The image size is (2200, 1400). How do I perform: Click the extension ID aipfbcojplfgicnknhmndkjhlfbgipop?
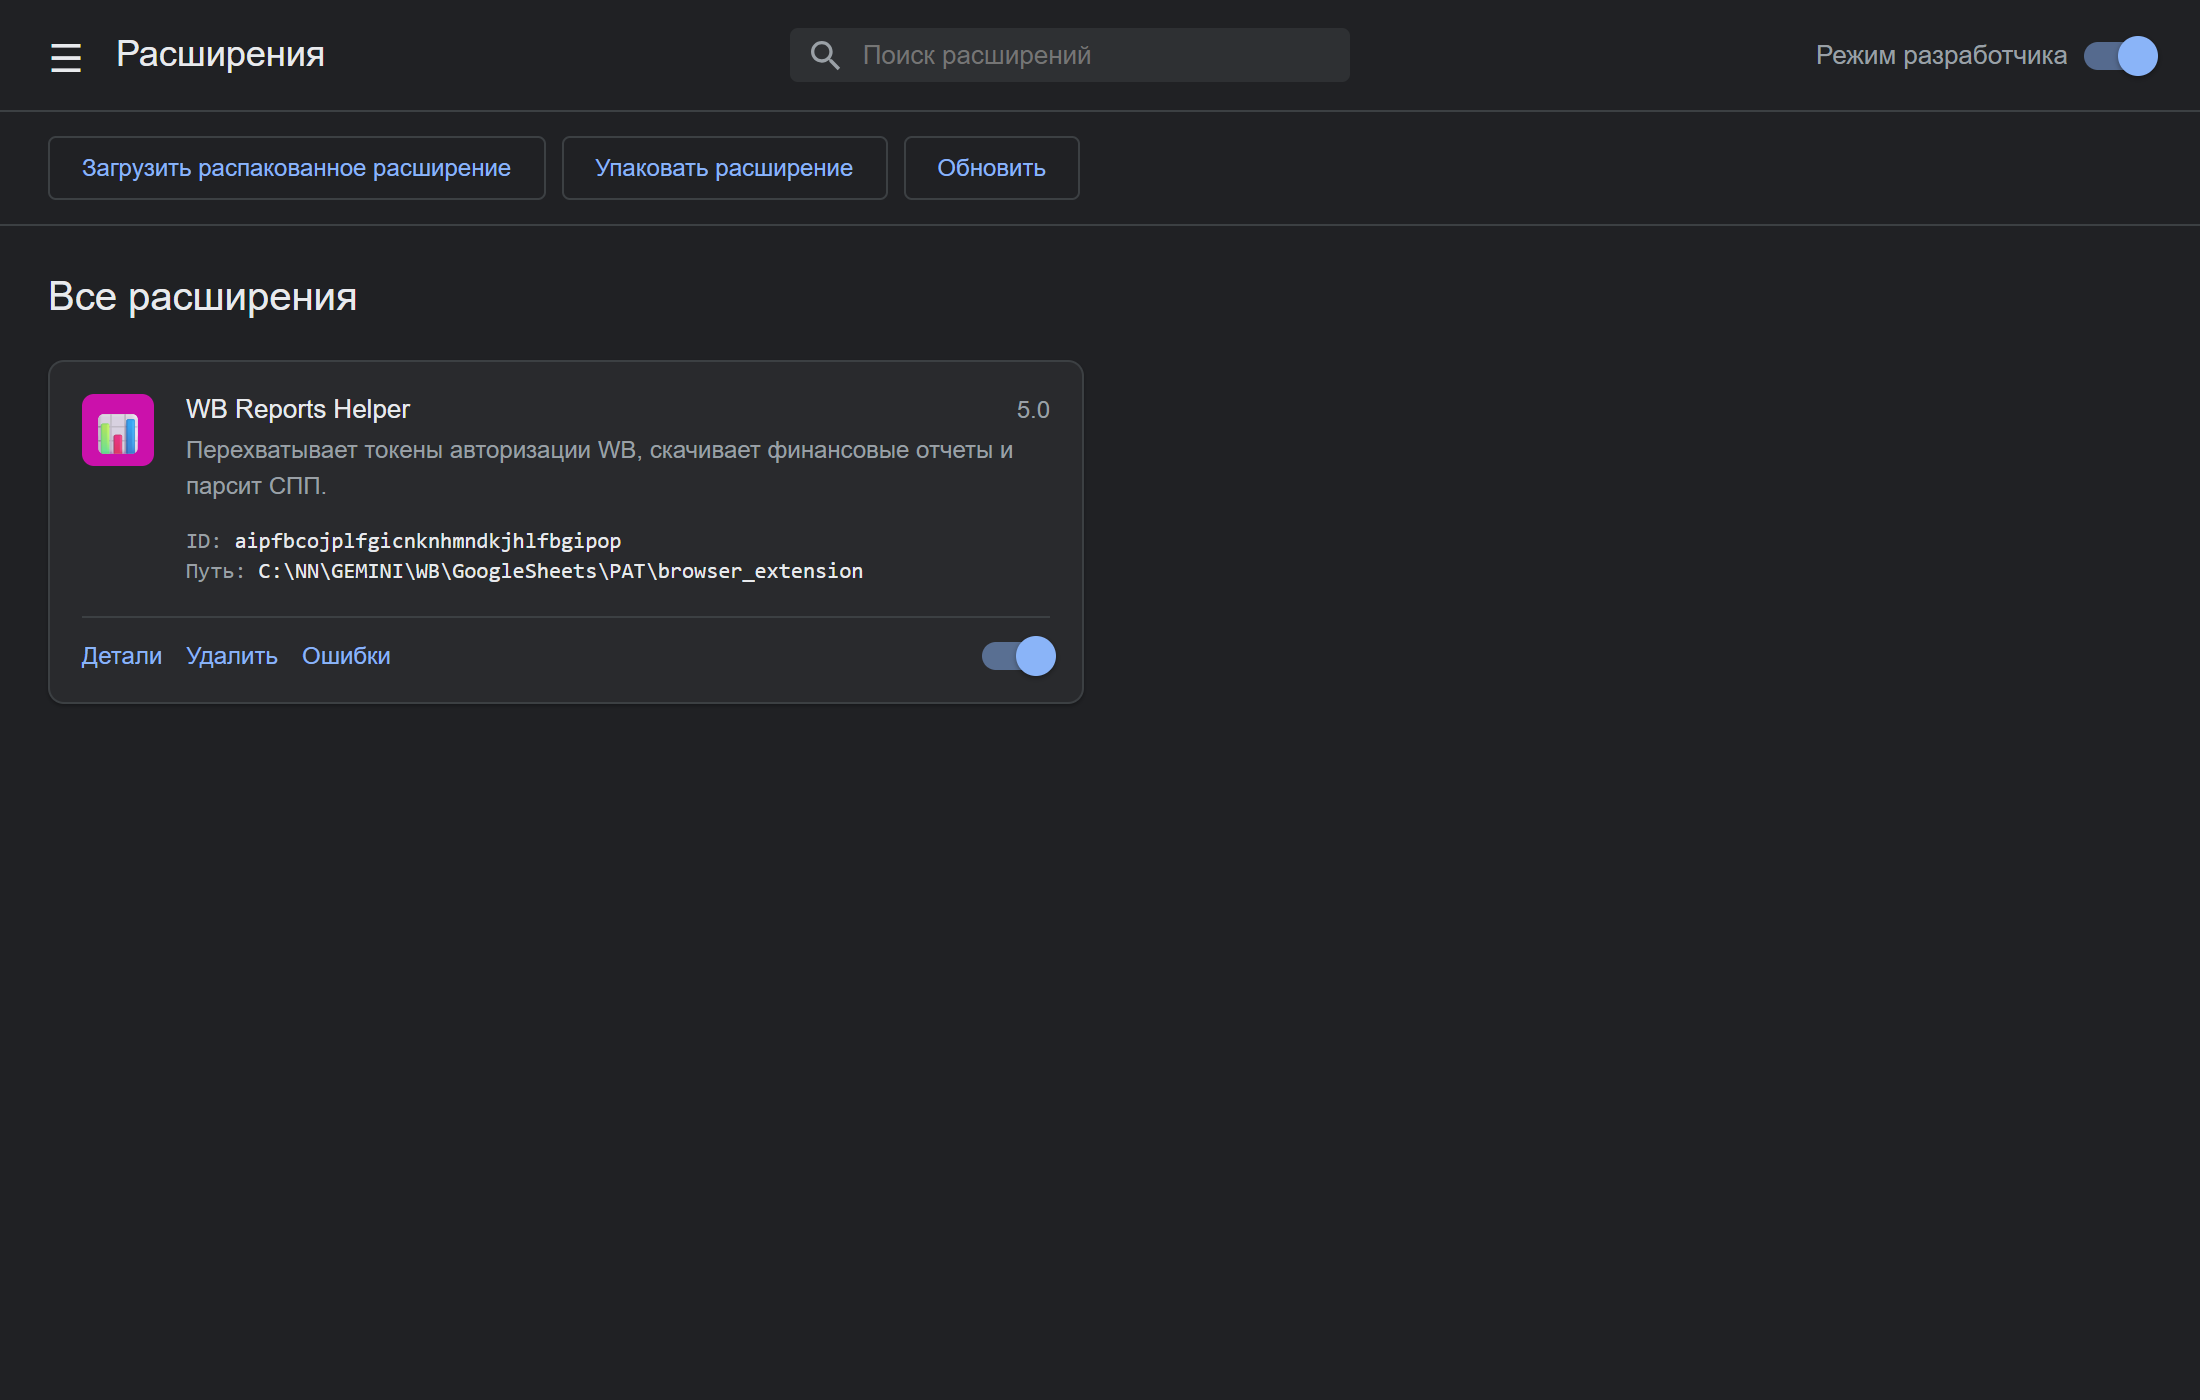coord(428,541)
